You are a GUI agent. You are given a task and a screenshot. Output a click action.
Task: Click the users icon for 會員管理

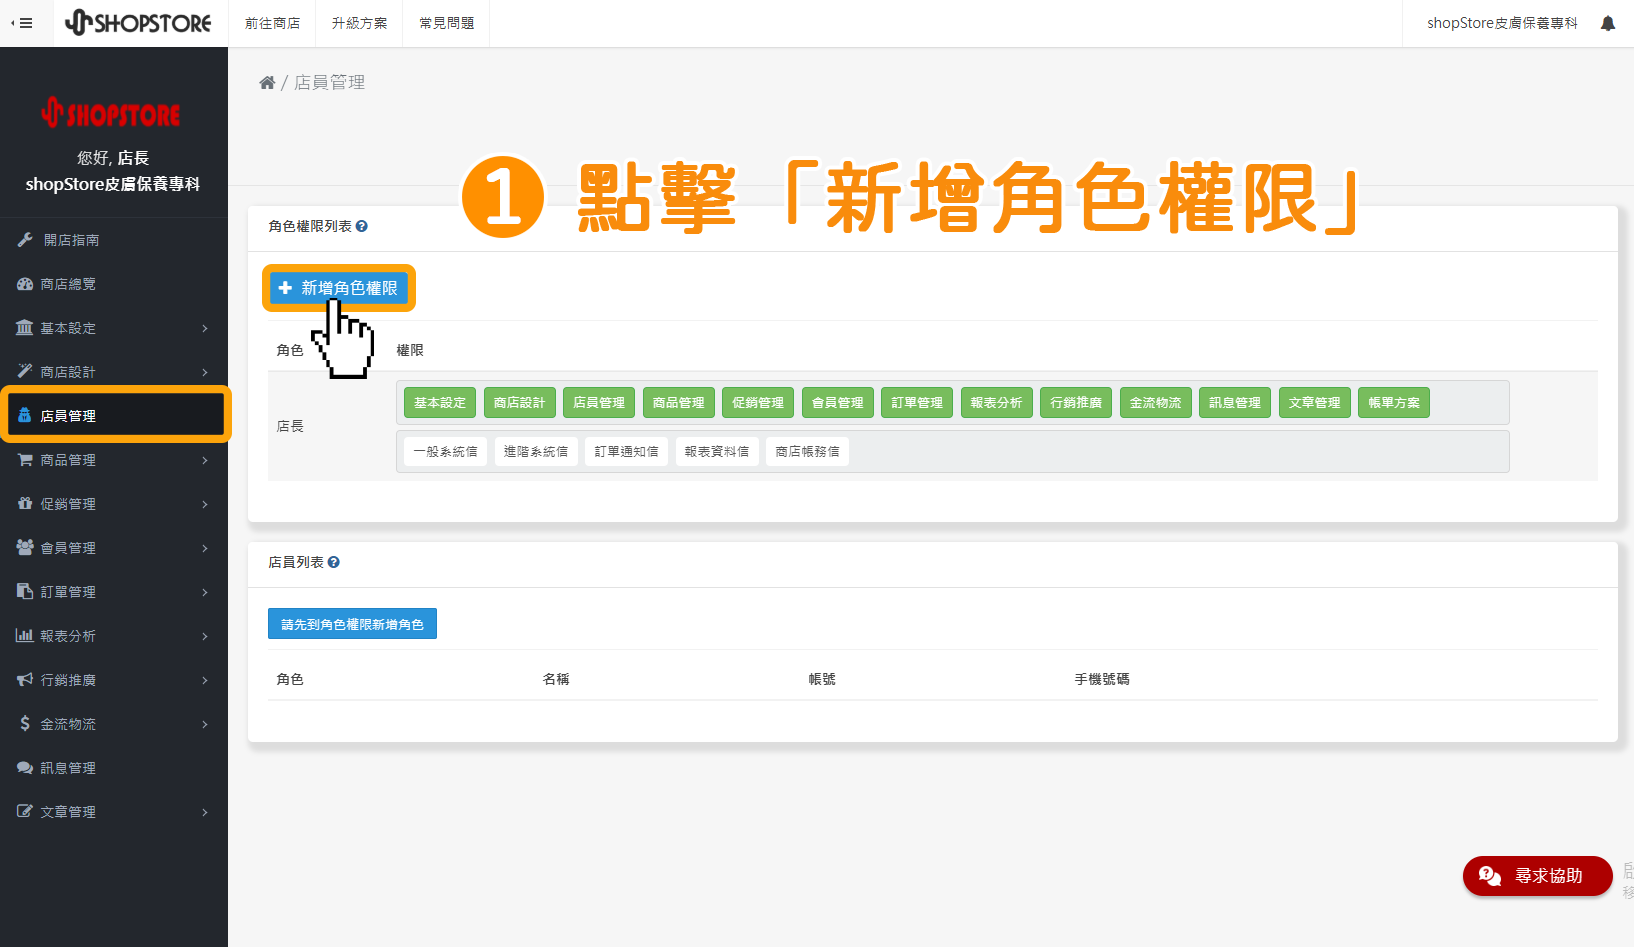tap(25, 547)
